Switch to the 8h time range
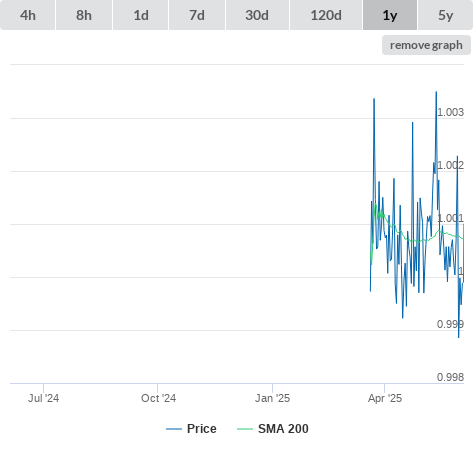The image size is (474, 455). [x=84, y=15]
